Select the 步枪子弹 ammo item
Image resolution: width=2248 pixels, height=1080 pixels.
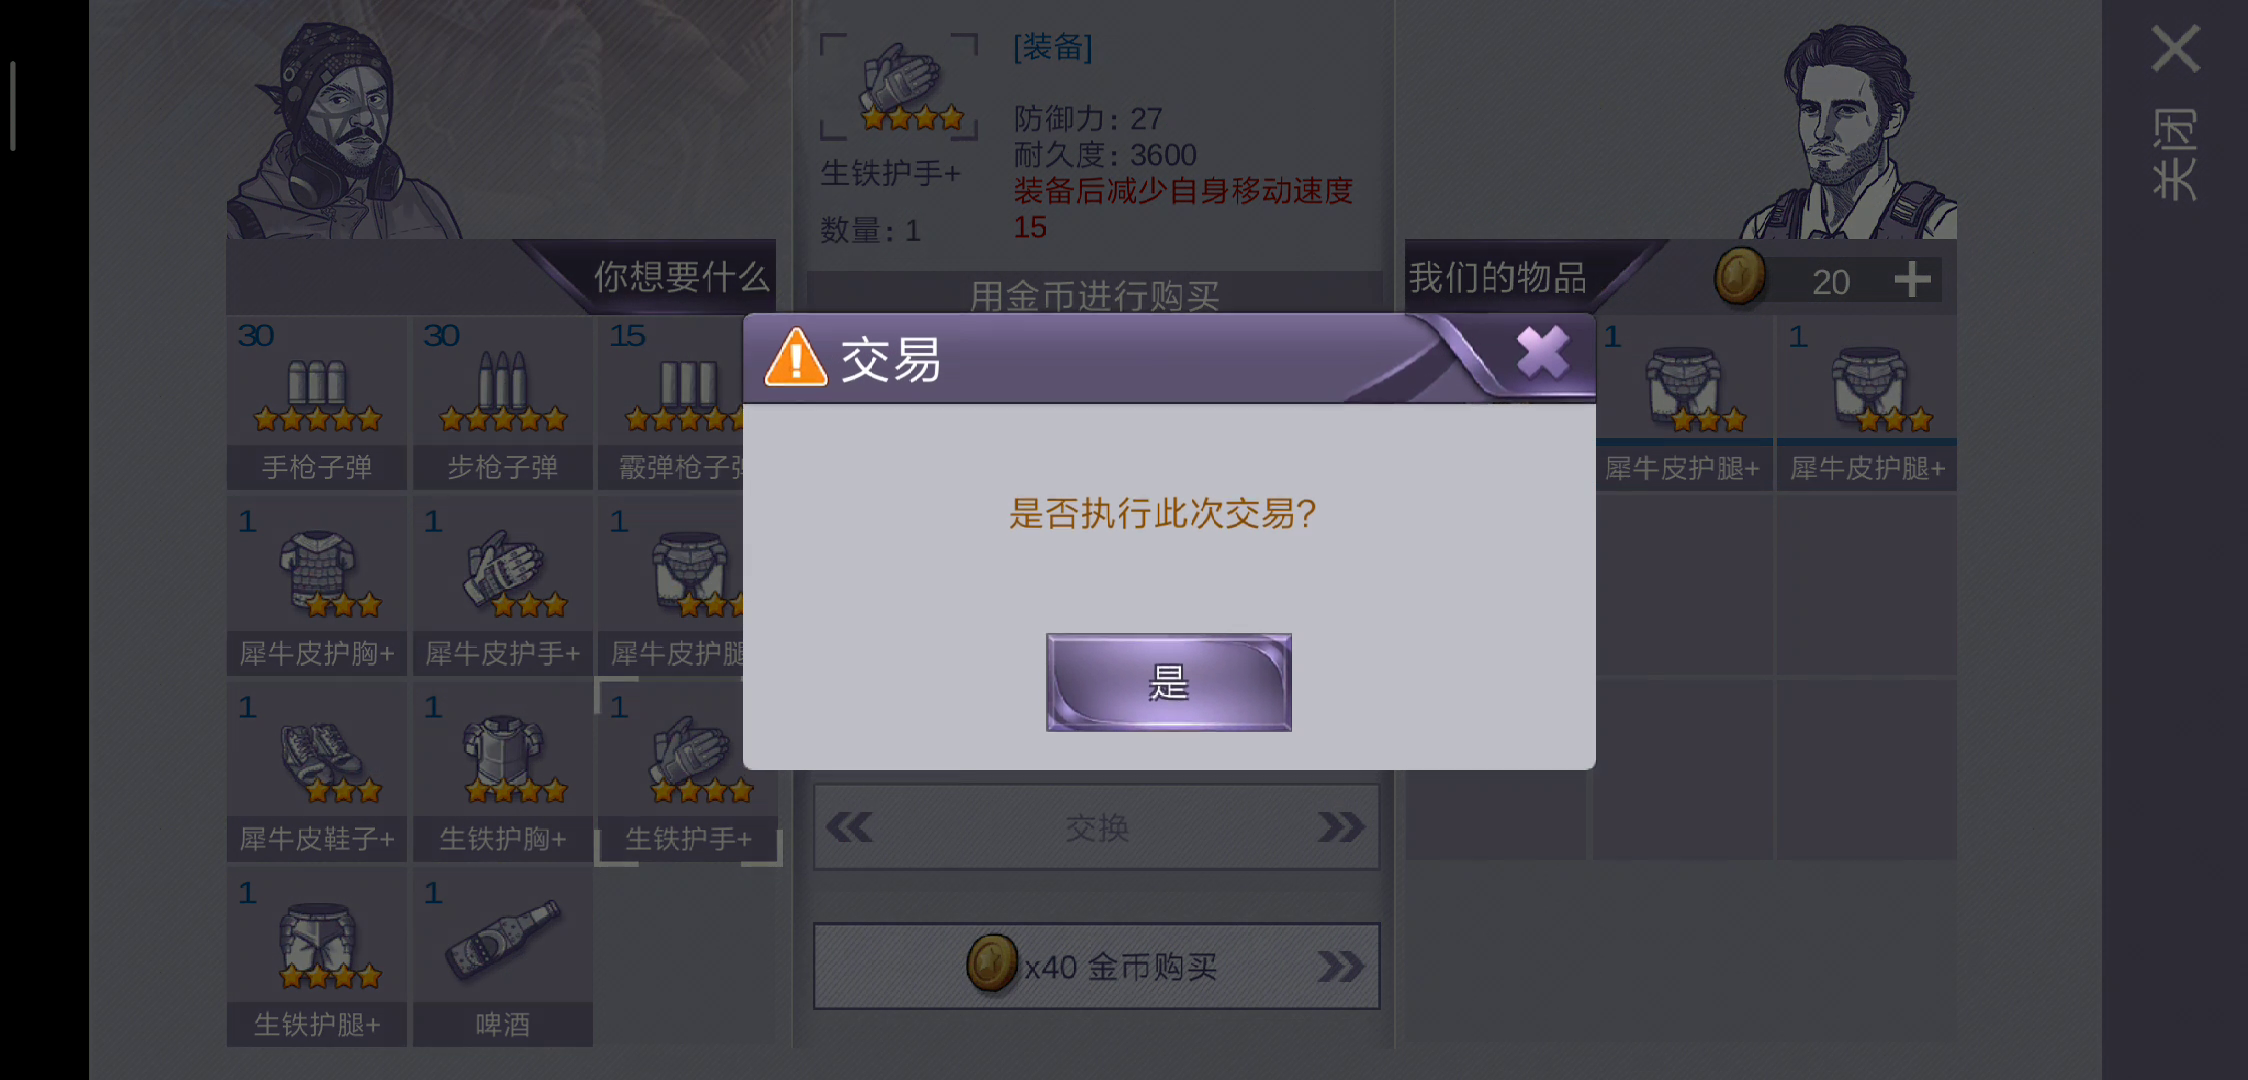(503, 403)
